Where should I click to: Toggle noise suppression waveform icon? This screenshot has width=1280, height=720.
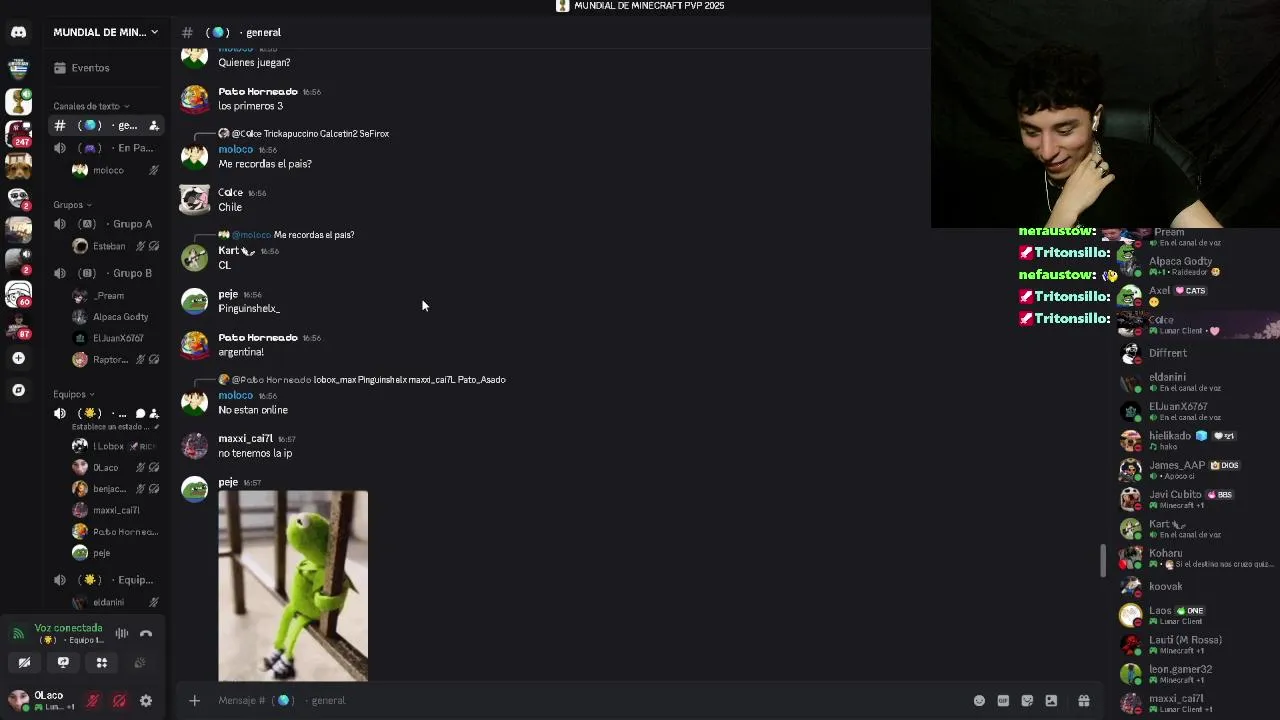point(121,633)
